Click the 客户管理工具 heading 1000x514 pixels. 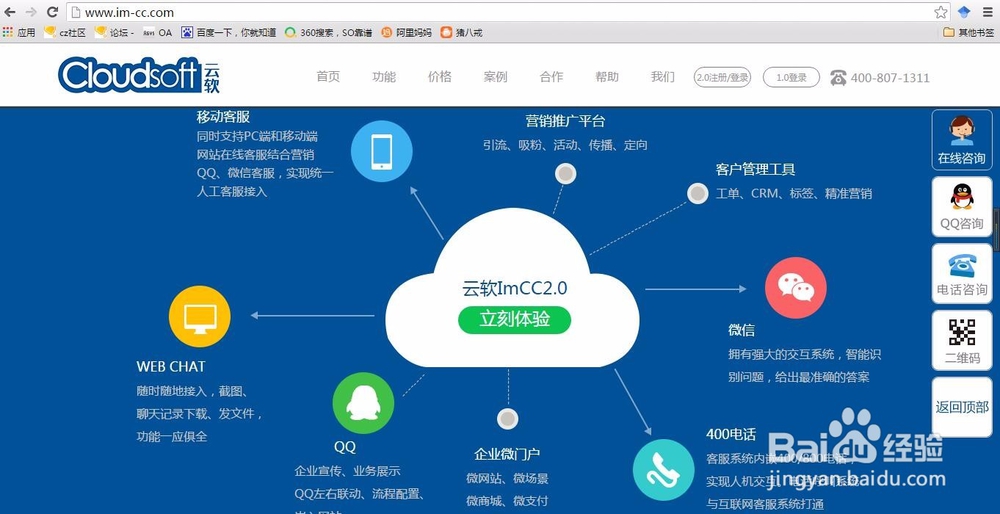tap(755, 170)
